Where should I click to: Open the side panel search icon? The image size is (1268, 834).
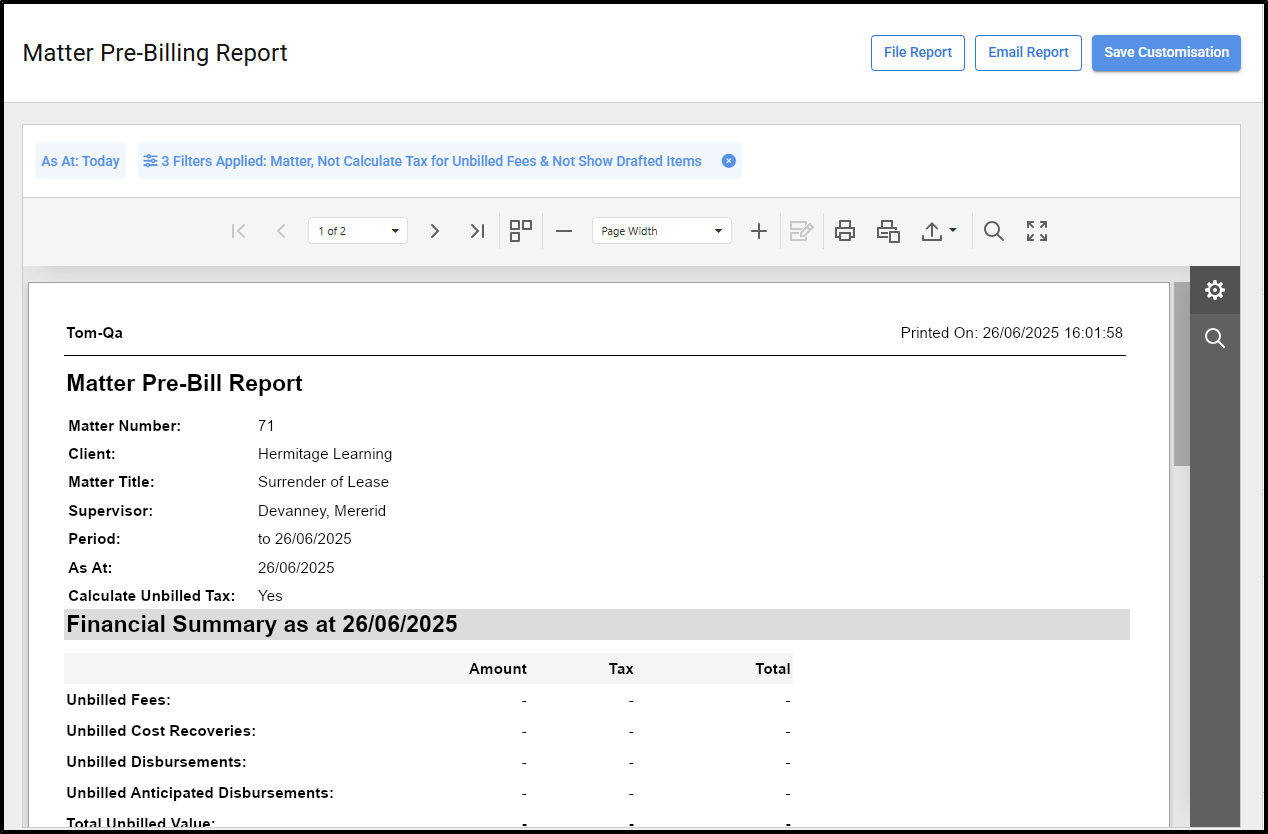(1214, 339)
